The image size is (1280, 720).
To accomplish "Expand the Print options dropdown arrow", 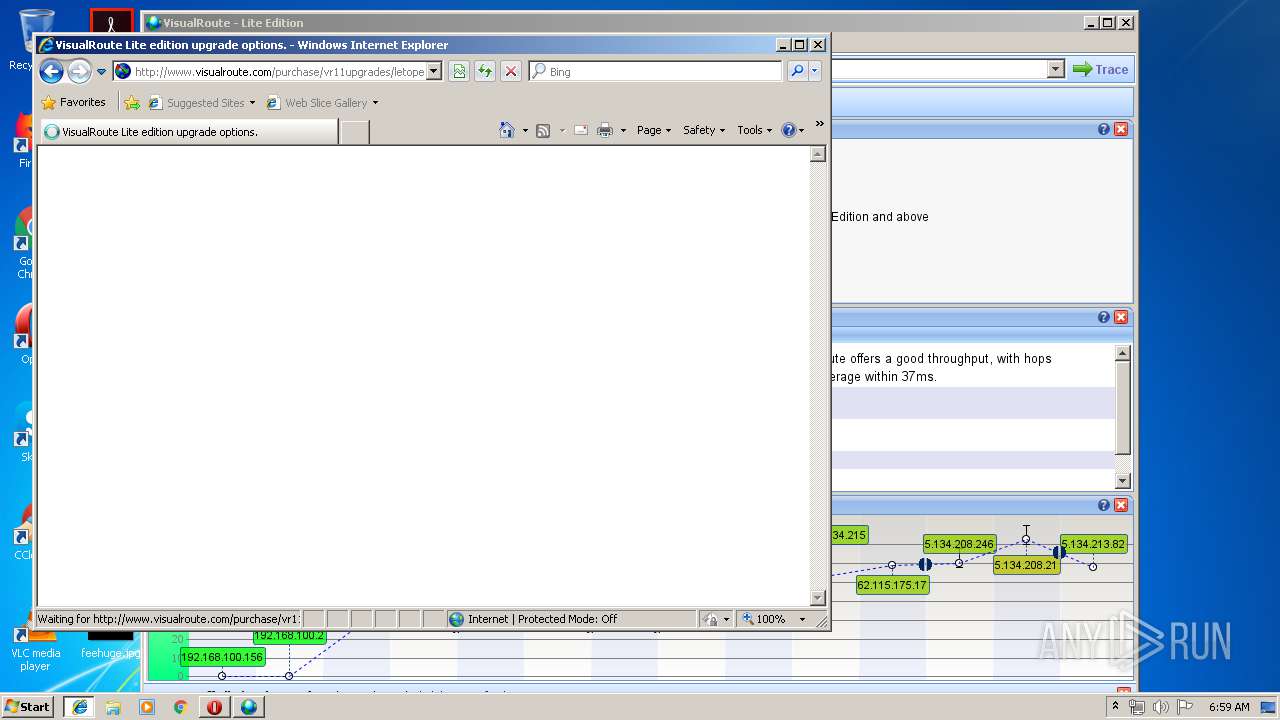I will (623, 130).
